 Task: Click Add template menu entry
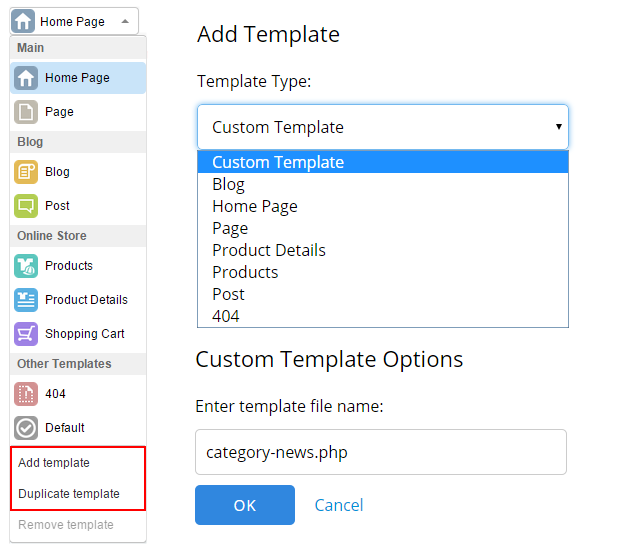coord(54,463)
